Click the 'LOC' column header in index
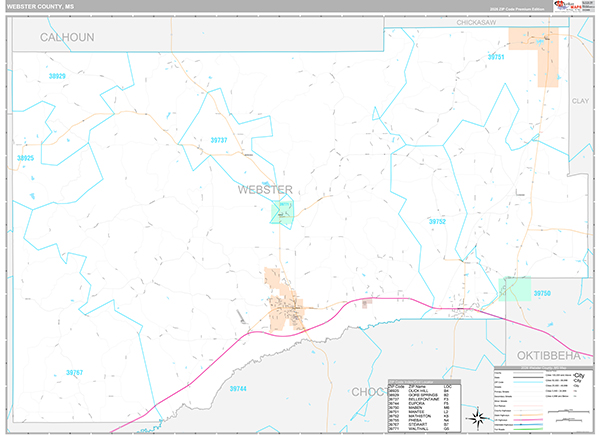 [x=448, y=387]
